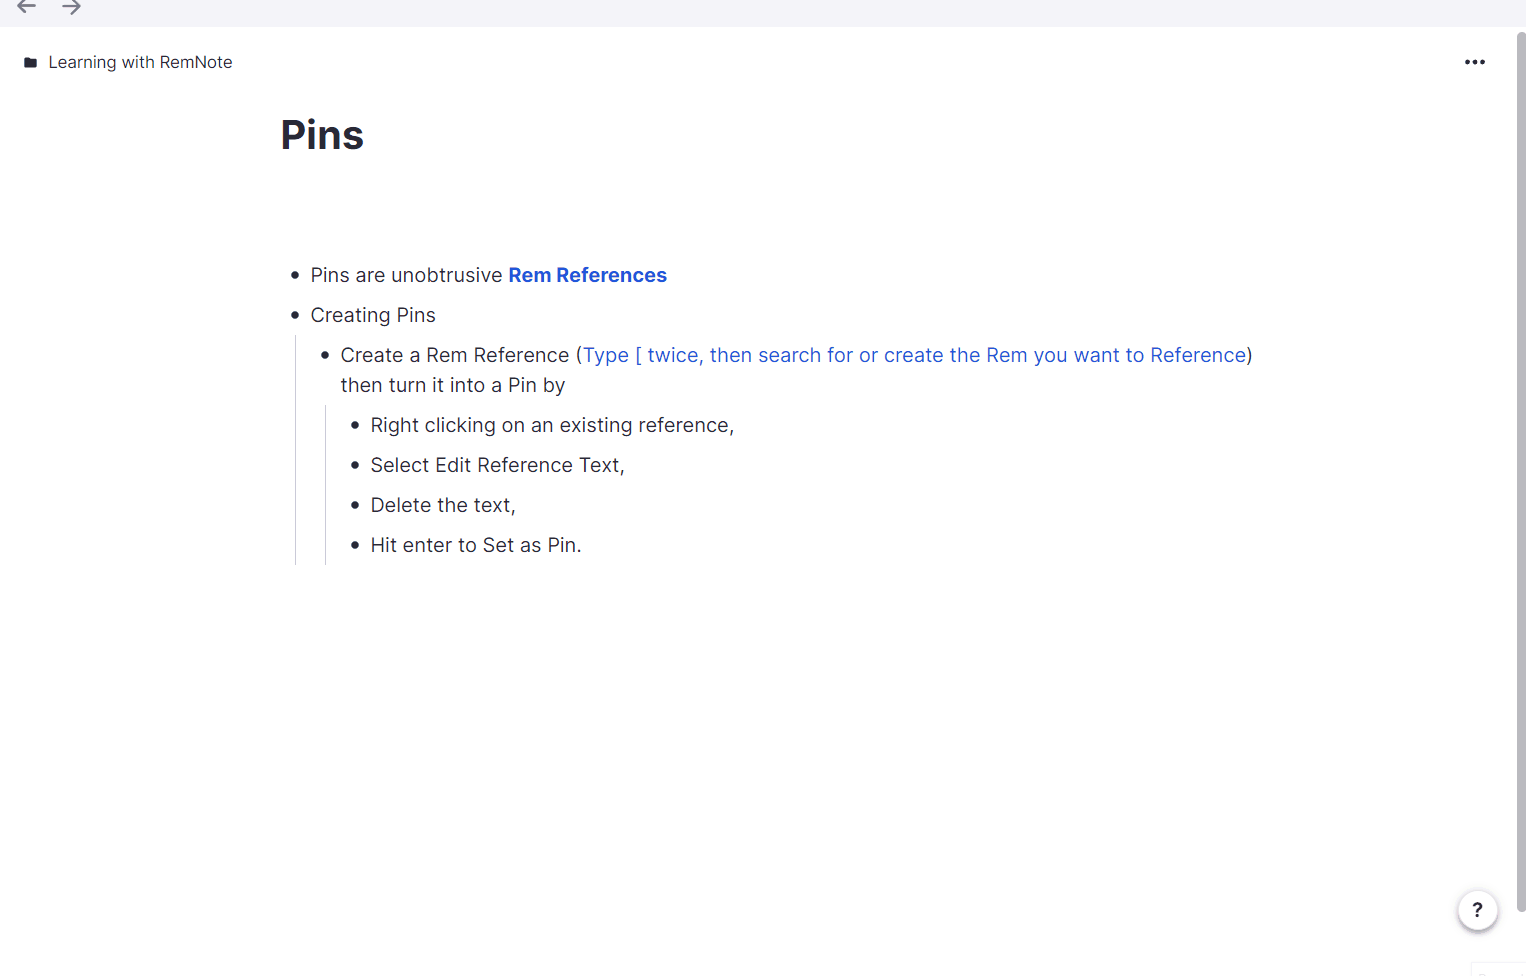The image size is (1526, 976).
Task: Open the Rem References link
Action: pyautogui.click(x=587, y=275)
